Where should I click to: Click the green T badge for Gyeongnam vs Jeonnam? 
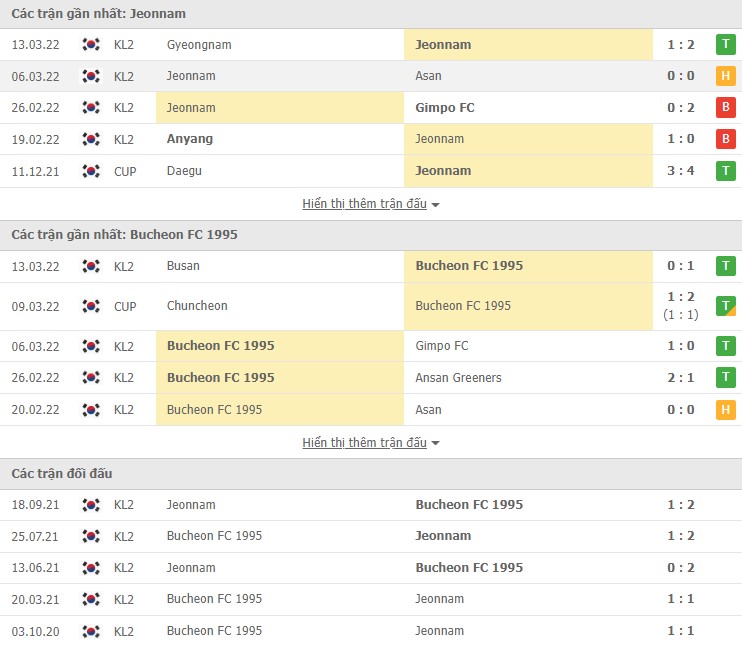pyautogui.click(x=725, y=44)
